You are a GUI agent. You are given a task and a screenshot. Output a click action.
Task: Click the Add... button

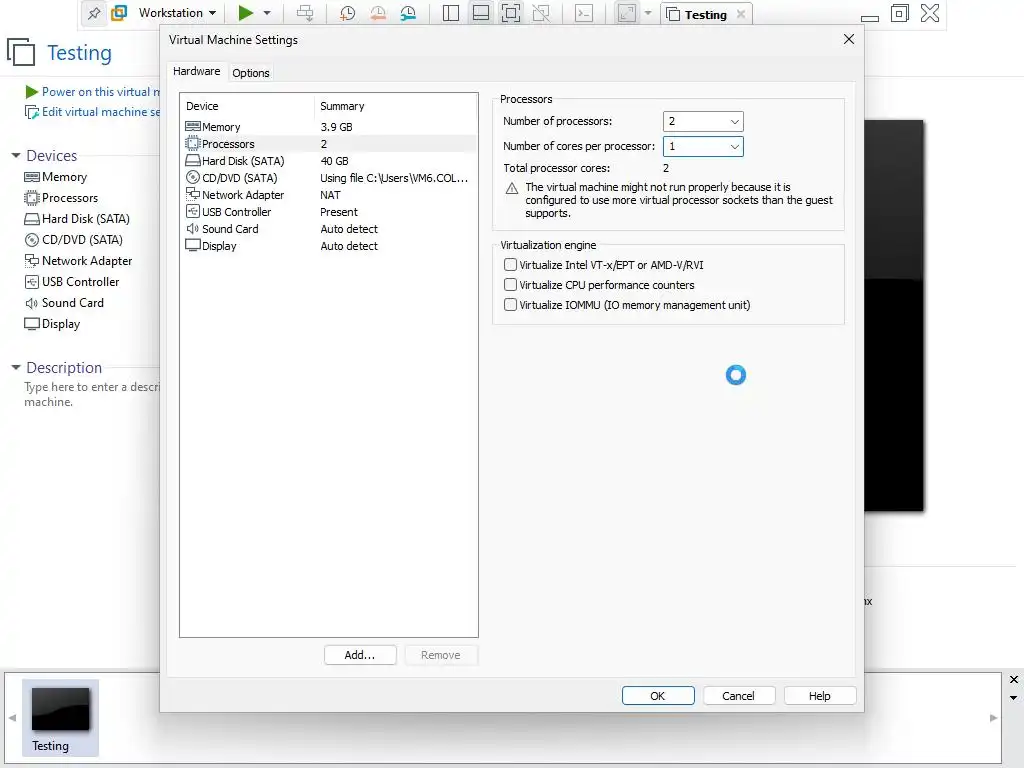pos(360,655)
